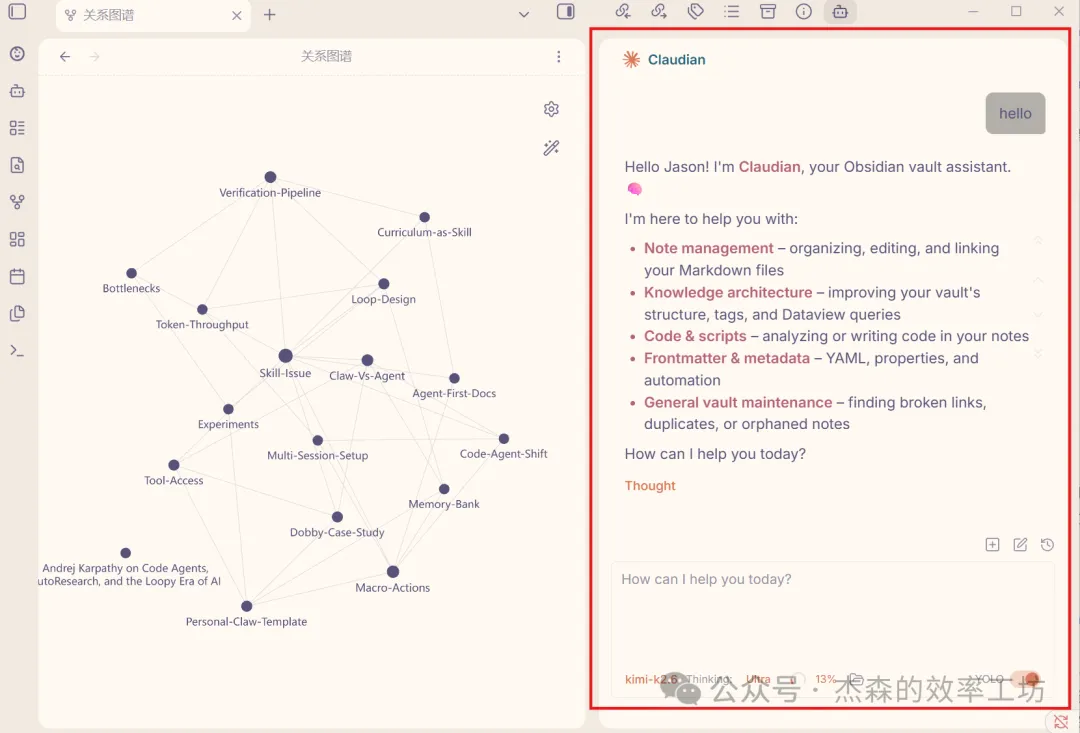Click the smiley face ribbon icon

pyautogui.click(x=17, y=54)
